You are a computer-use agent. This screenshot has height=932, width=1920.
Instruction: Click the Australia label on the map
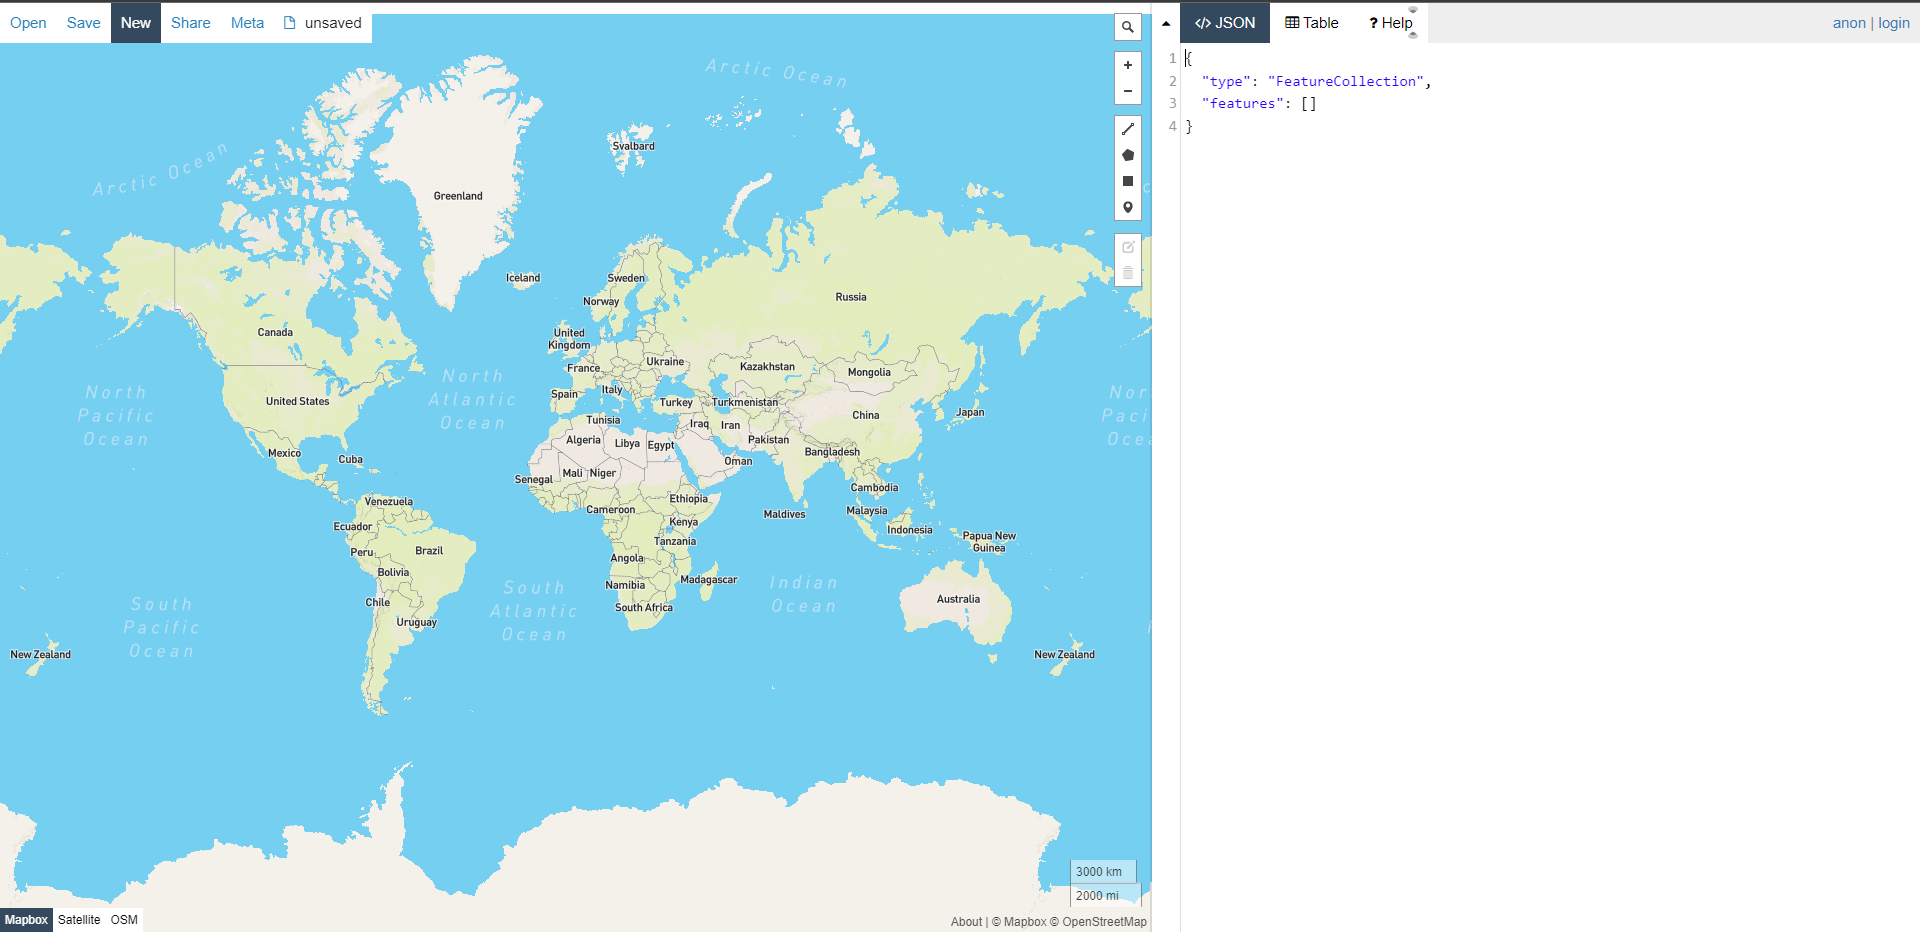[x=958, y=599]
